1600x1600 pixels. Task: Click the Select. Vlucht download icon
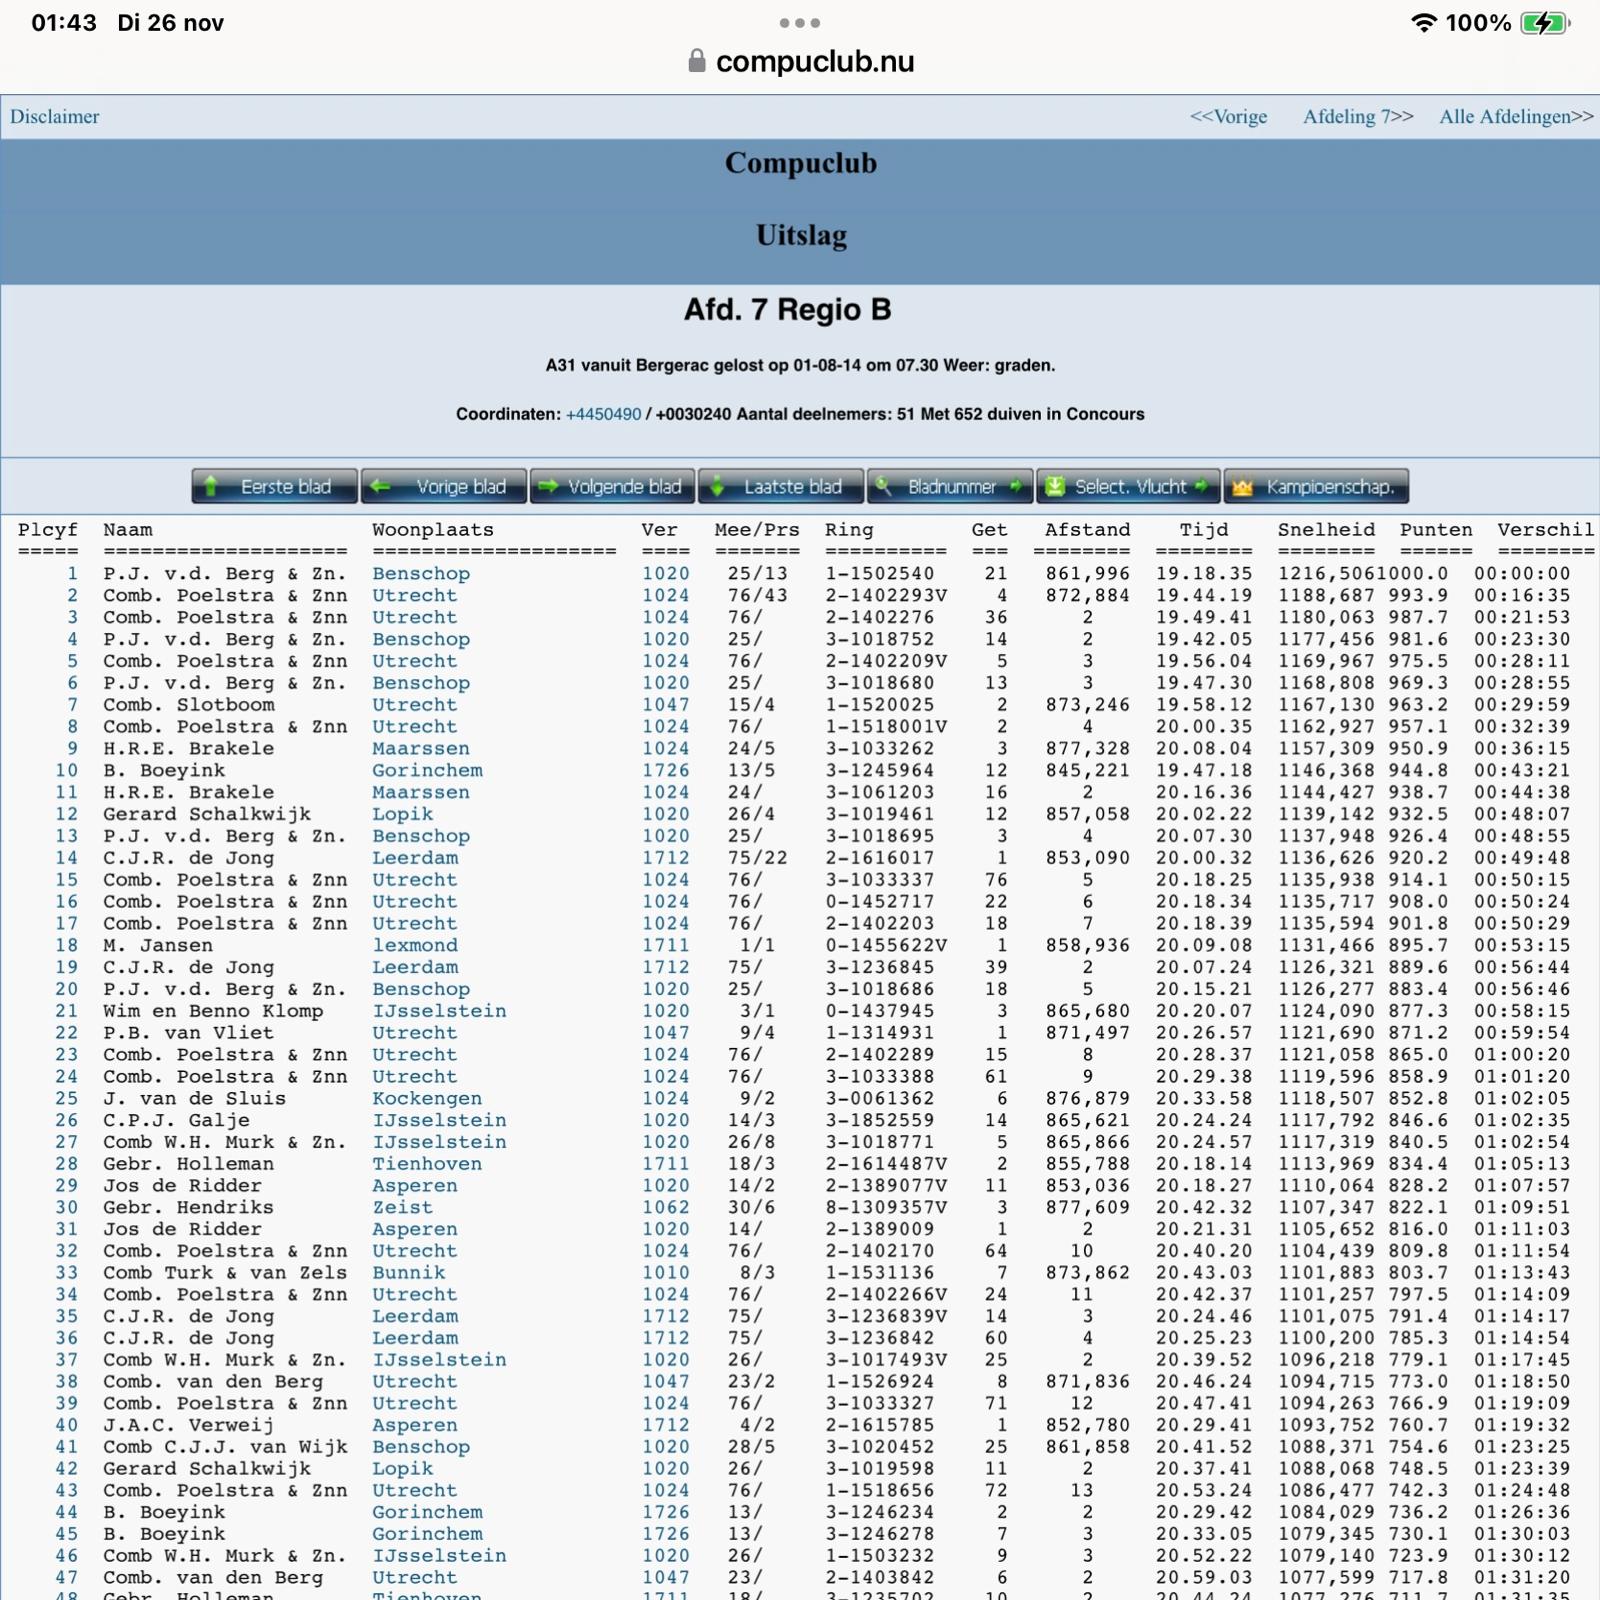point(1055,487)
